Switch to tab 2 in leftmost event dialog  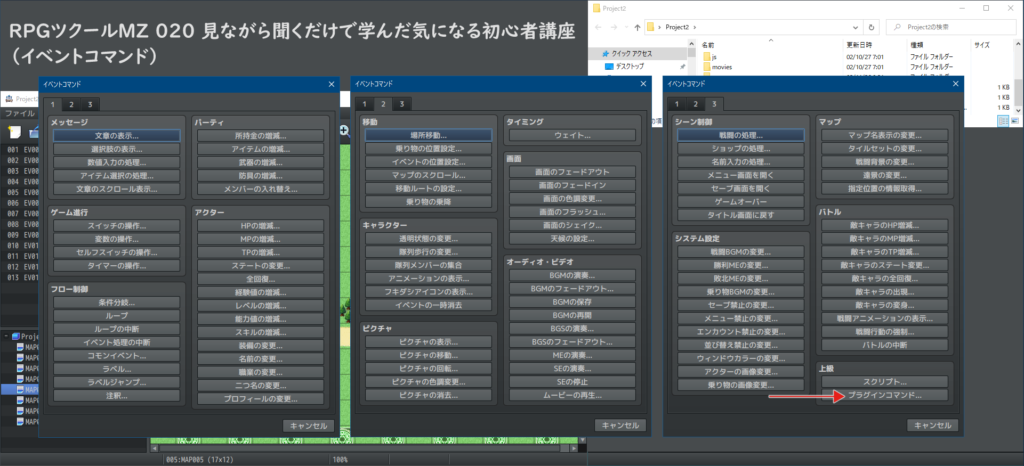click(x=70, y=104)
